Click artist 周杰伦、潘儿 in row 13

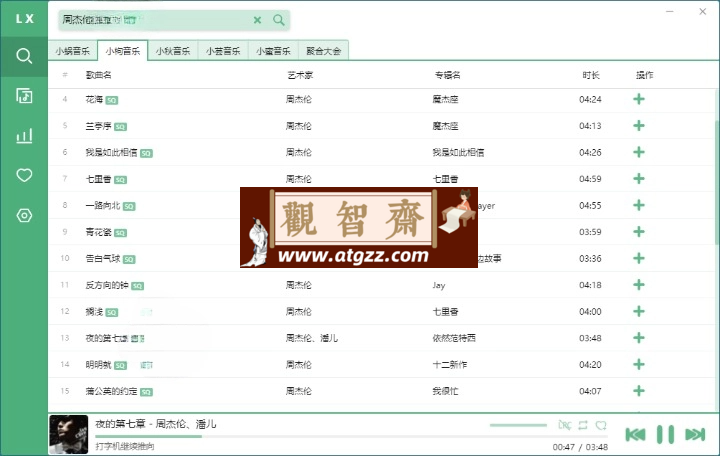pos(312,338)
